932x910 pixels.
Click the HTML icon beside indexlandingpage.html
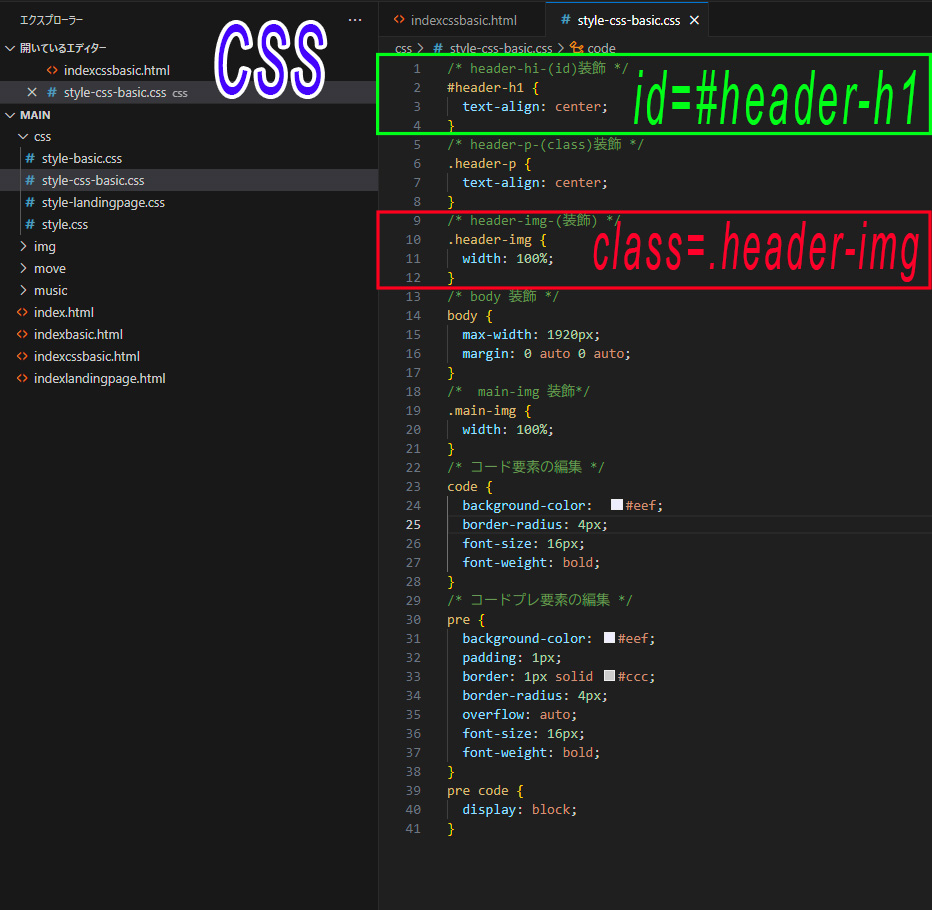22,378
